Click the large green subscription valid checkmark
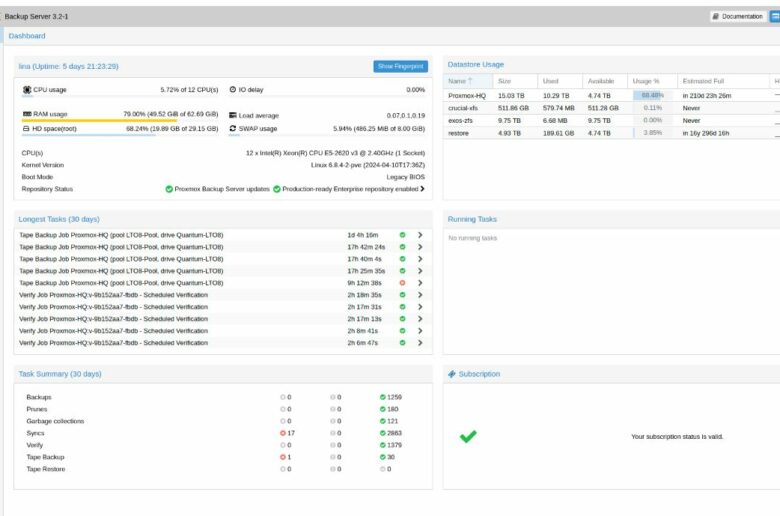Image resolution: width=780 pixels, height=516 pixels. click(468, 436)
